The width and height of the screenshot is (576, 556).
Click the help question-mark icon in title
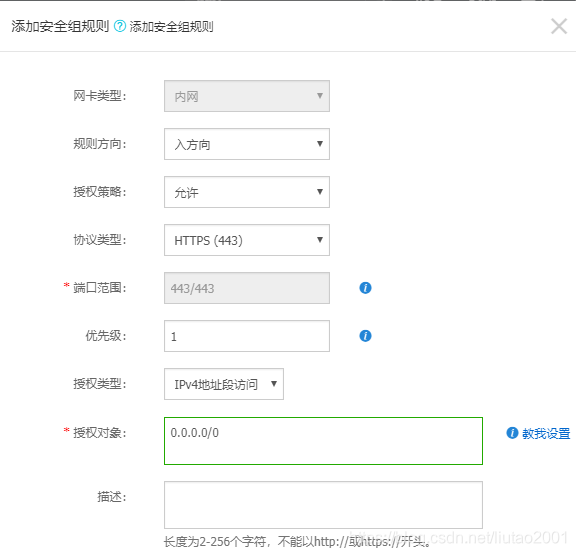(120, 26)
